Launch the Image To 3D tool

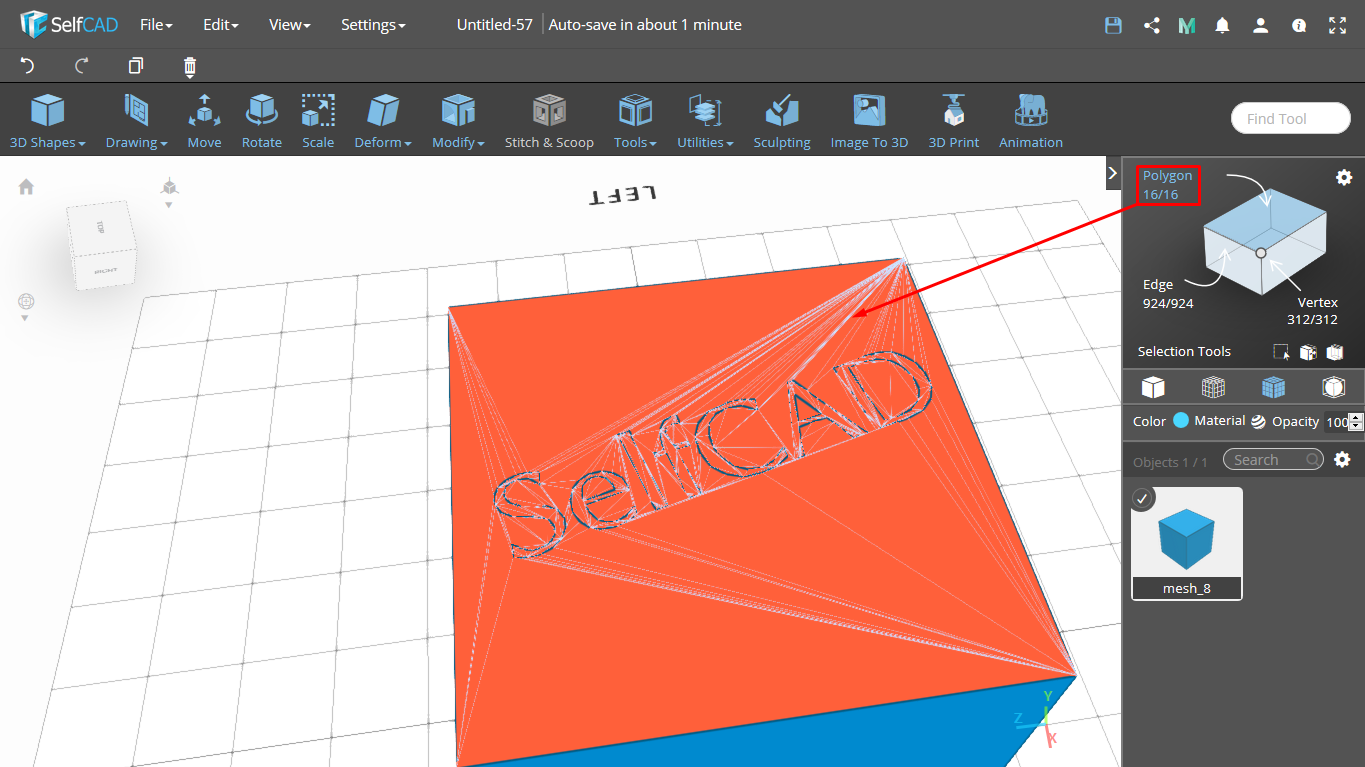(x=869, y=121)
